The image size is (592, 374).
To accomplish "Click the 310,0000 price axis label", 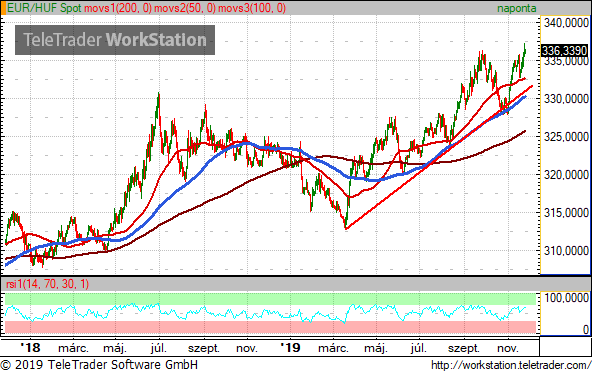I will [566, 251].
